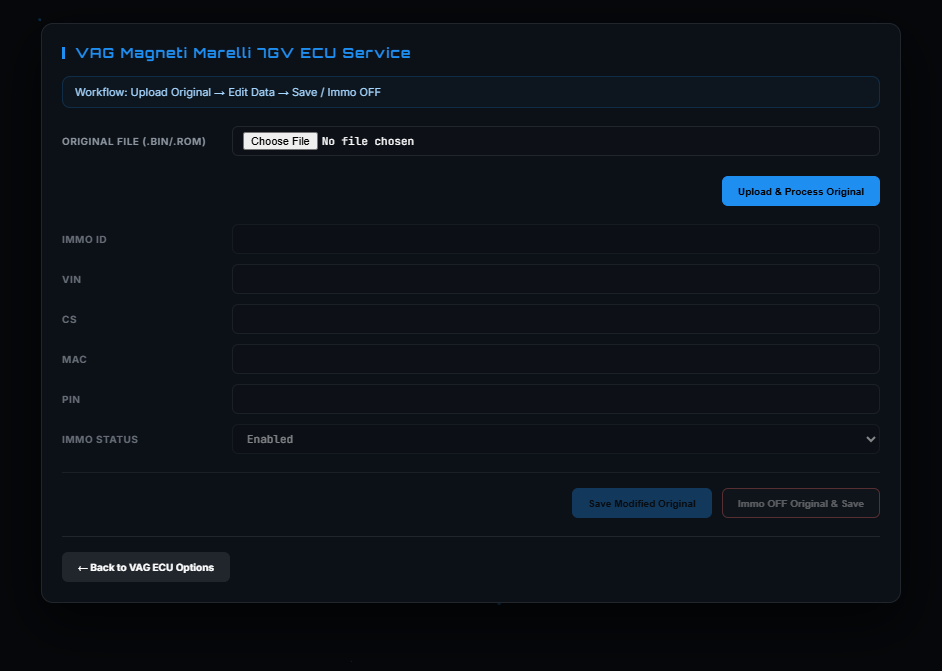Open the Immo Status 'Enabled' dropdown
The width and height of the screenshot is (942, 671).
[555, 439]
